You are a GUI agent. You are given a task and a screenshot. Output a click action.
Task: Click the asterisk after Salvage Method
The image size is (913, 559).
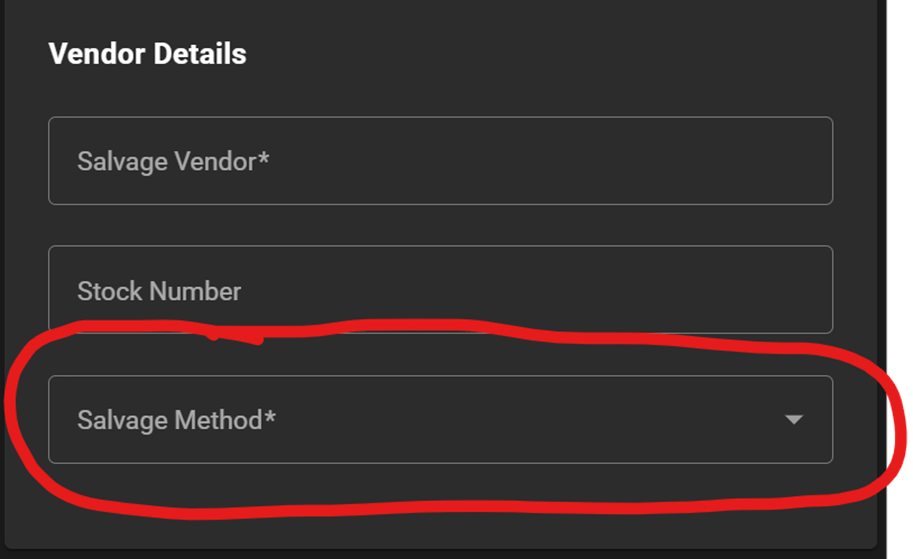coord(270,417)
